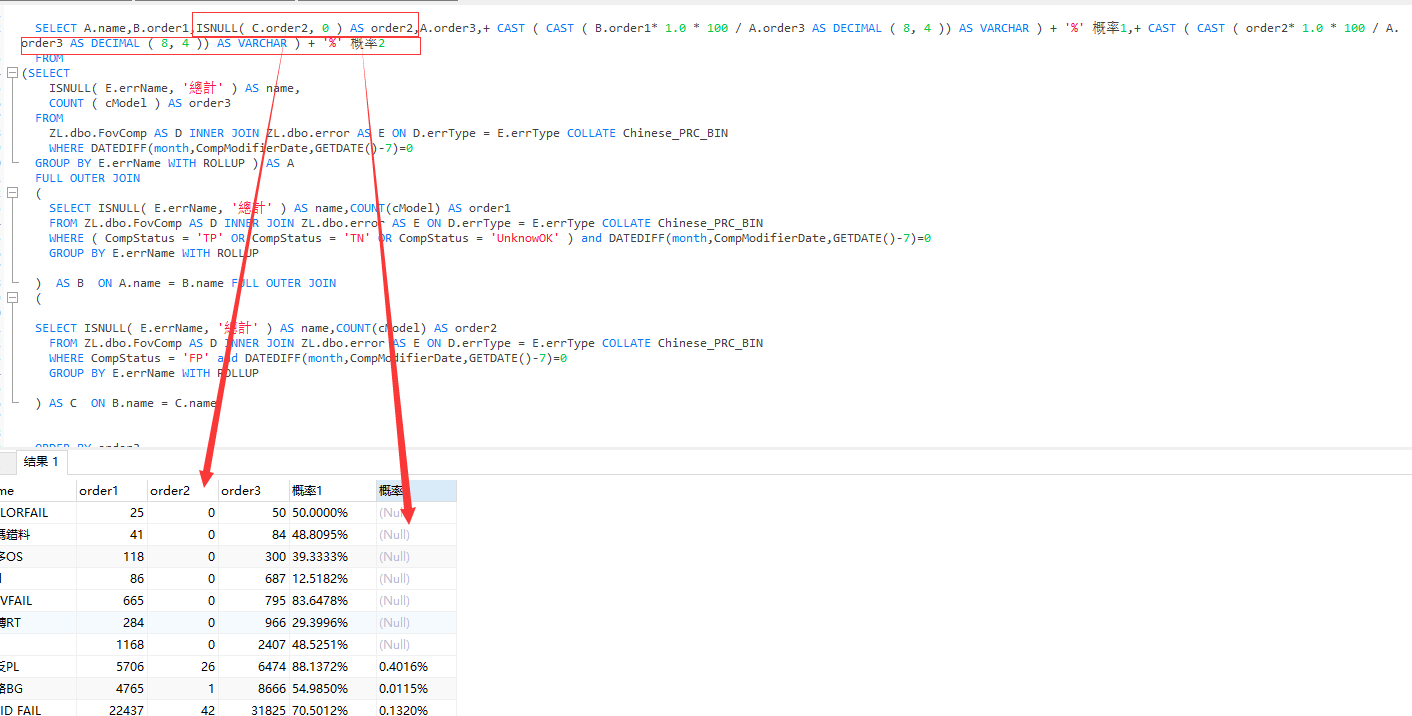The image size is (1412, 716).
Task: Click the WHERE CompStatus = 'FP' code line
Action: (x=308, y=358)
